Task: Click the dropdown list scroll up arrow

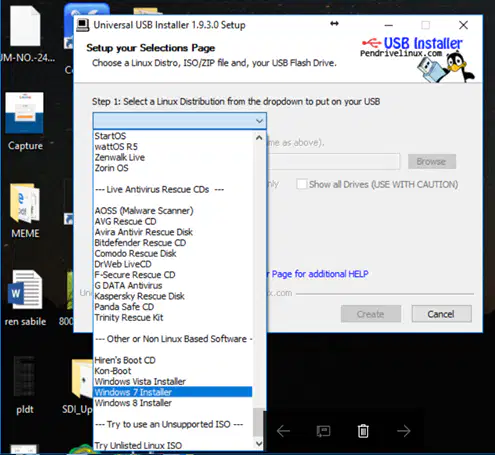Action: 259,137
